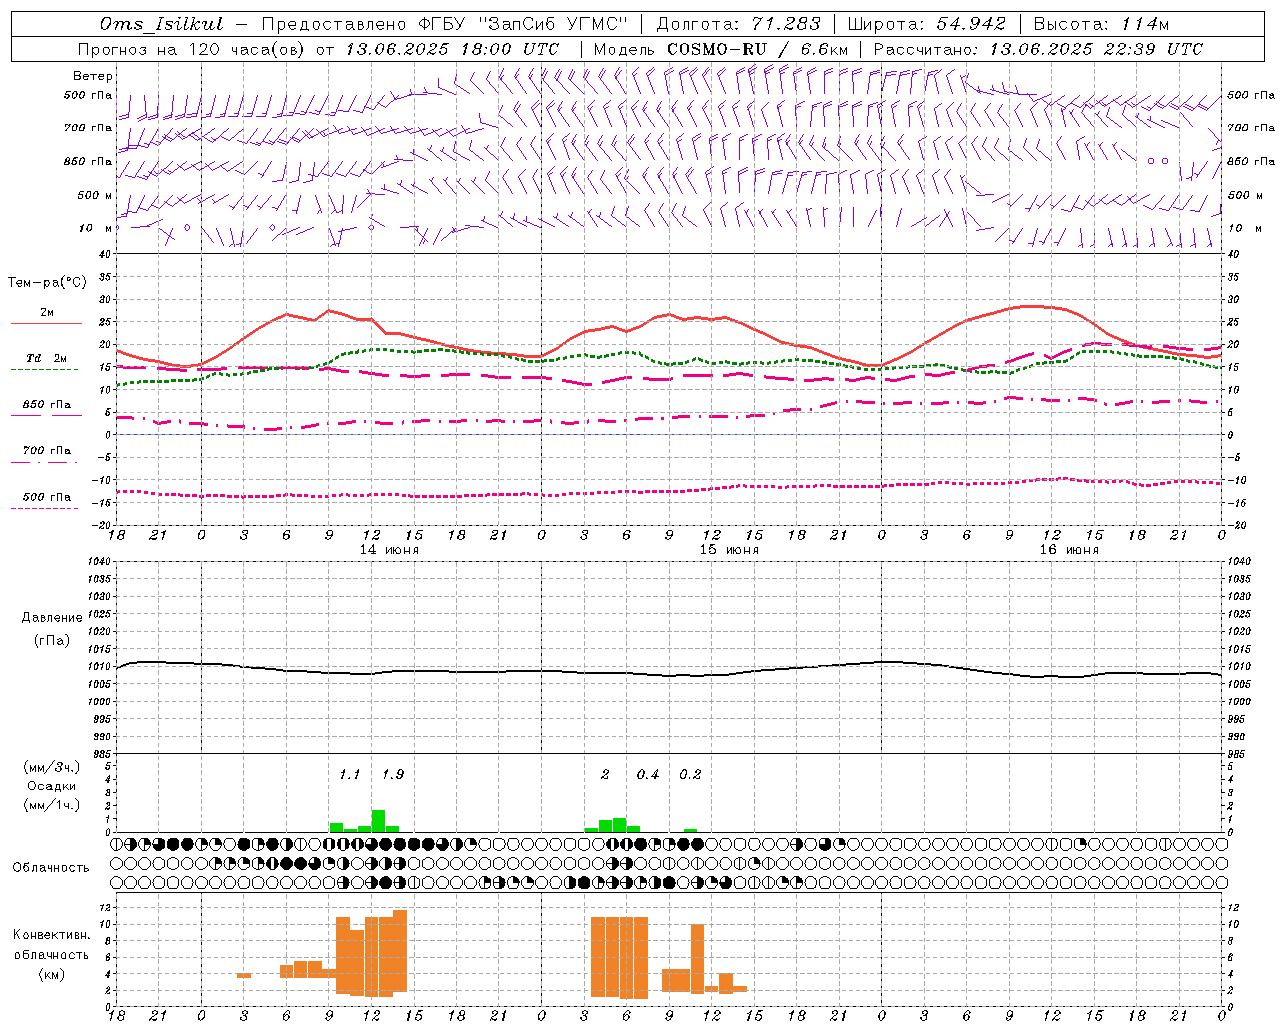Click the tallest green precipitation bar on 14 June
This screenshot has width=1280, height=1024.
pos(378,821)
